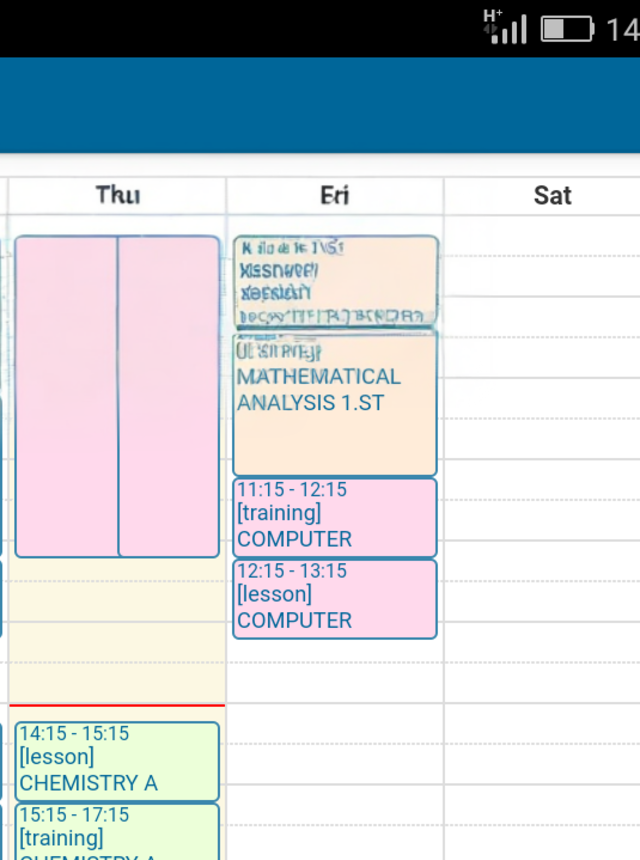Open the 11:15 - 12:15 Computer training
Viewport: 640px width, 860px height.
[x=335, y=517]
